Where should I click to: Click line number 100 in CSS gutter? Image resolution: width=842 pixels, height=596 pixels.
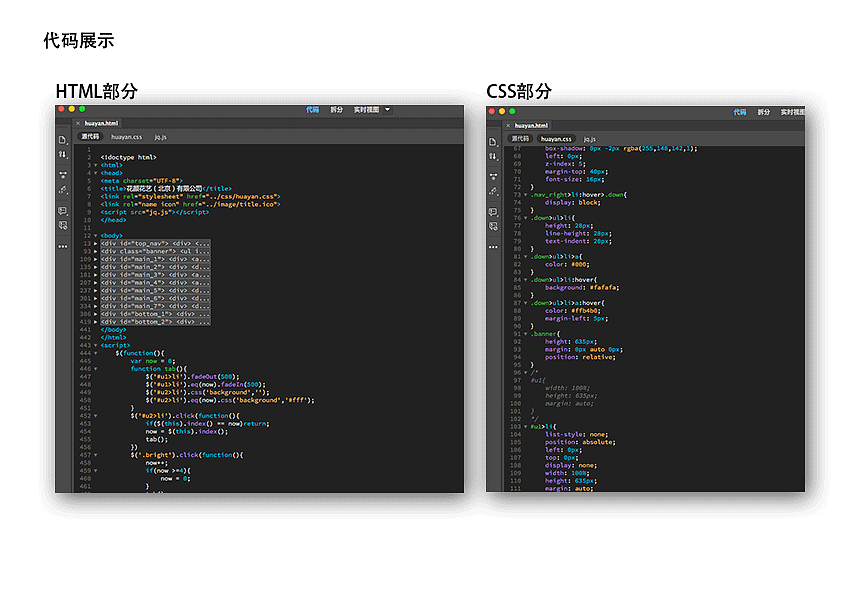(x=515, y=403)
